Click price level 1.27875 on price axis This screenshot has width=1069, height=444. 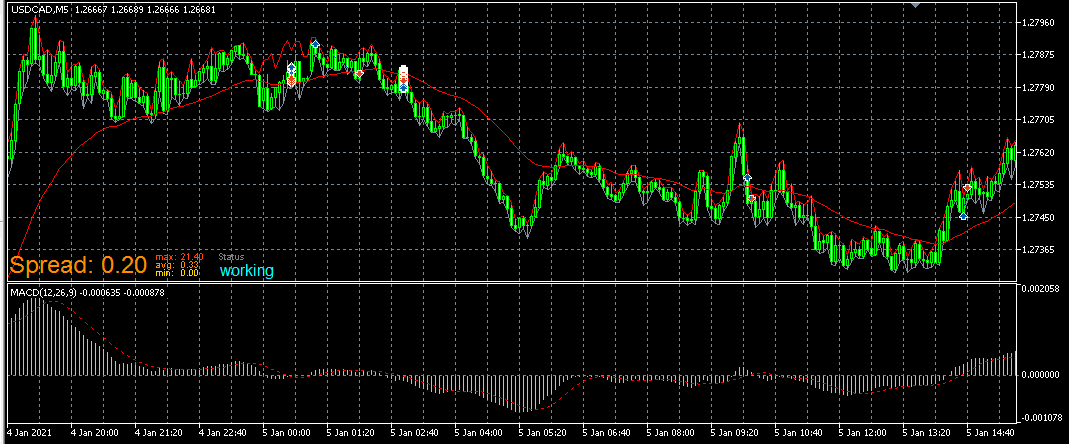click(x=1039, y=55)
